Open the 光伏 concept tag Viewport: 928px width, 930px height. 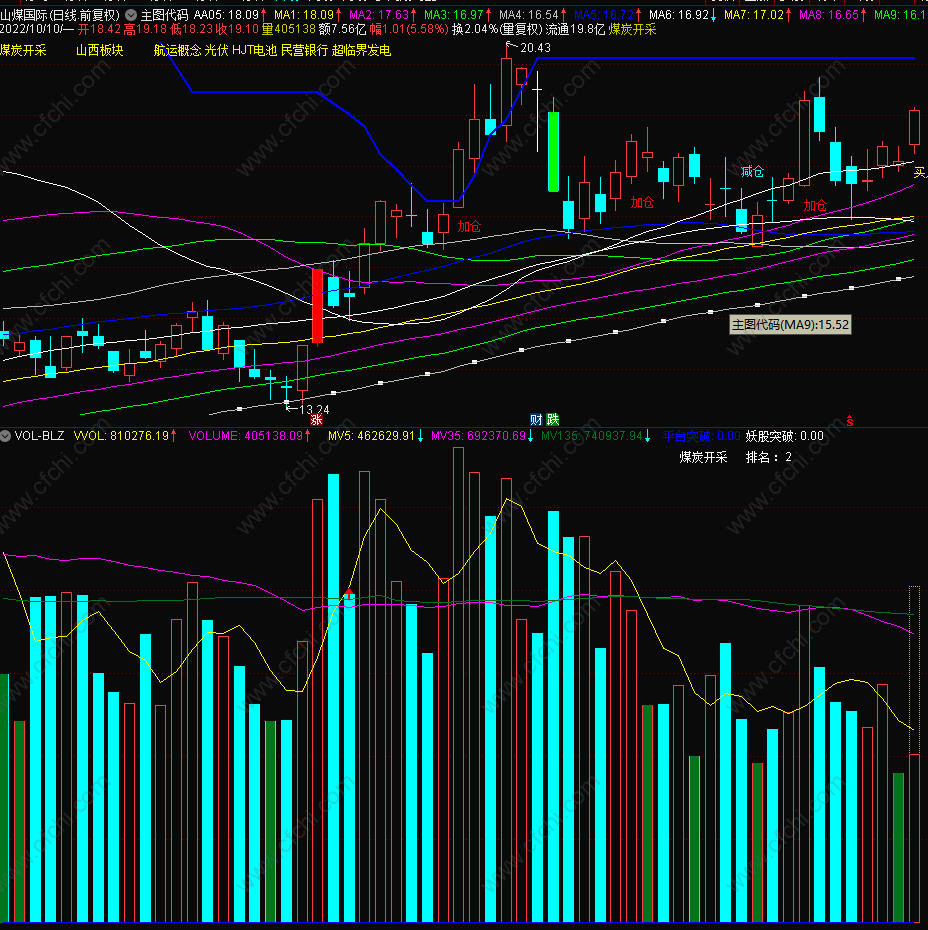click(216, 50)
